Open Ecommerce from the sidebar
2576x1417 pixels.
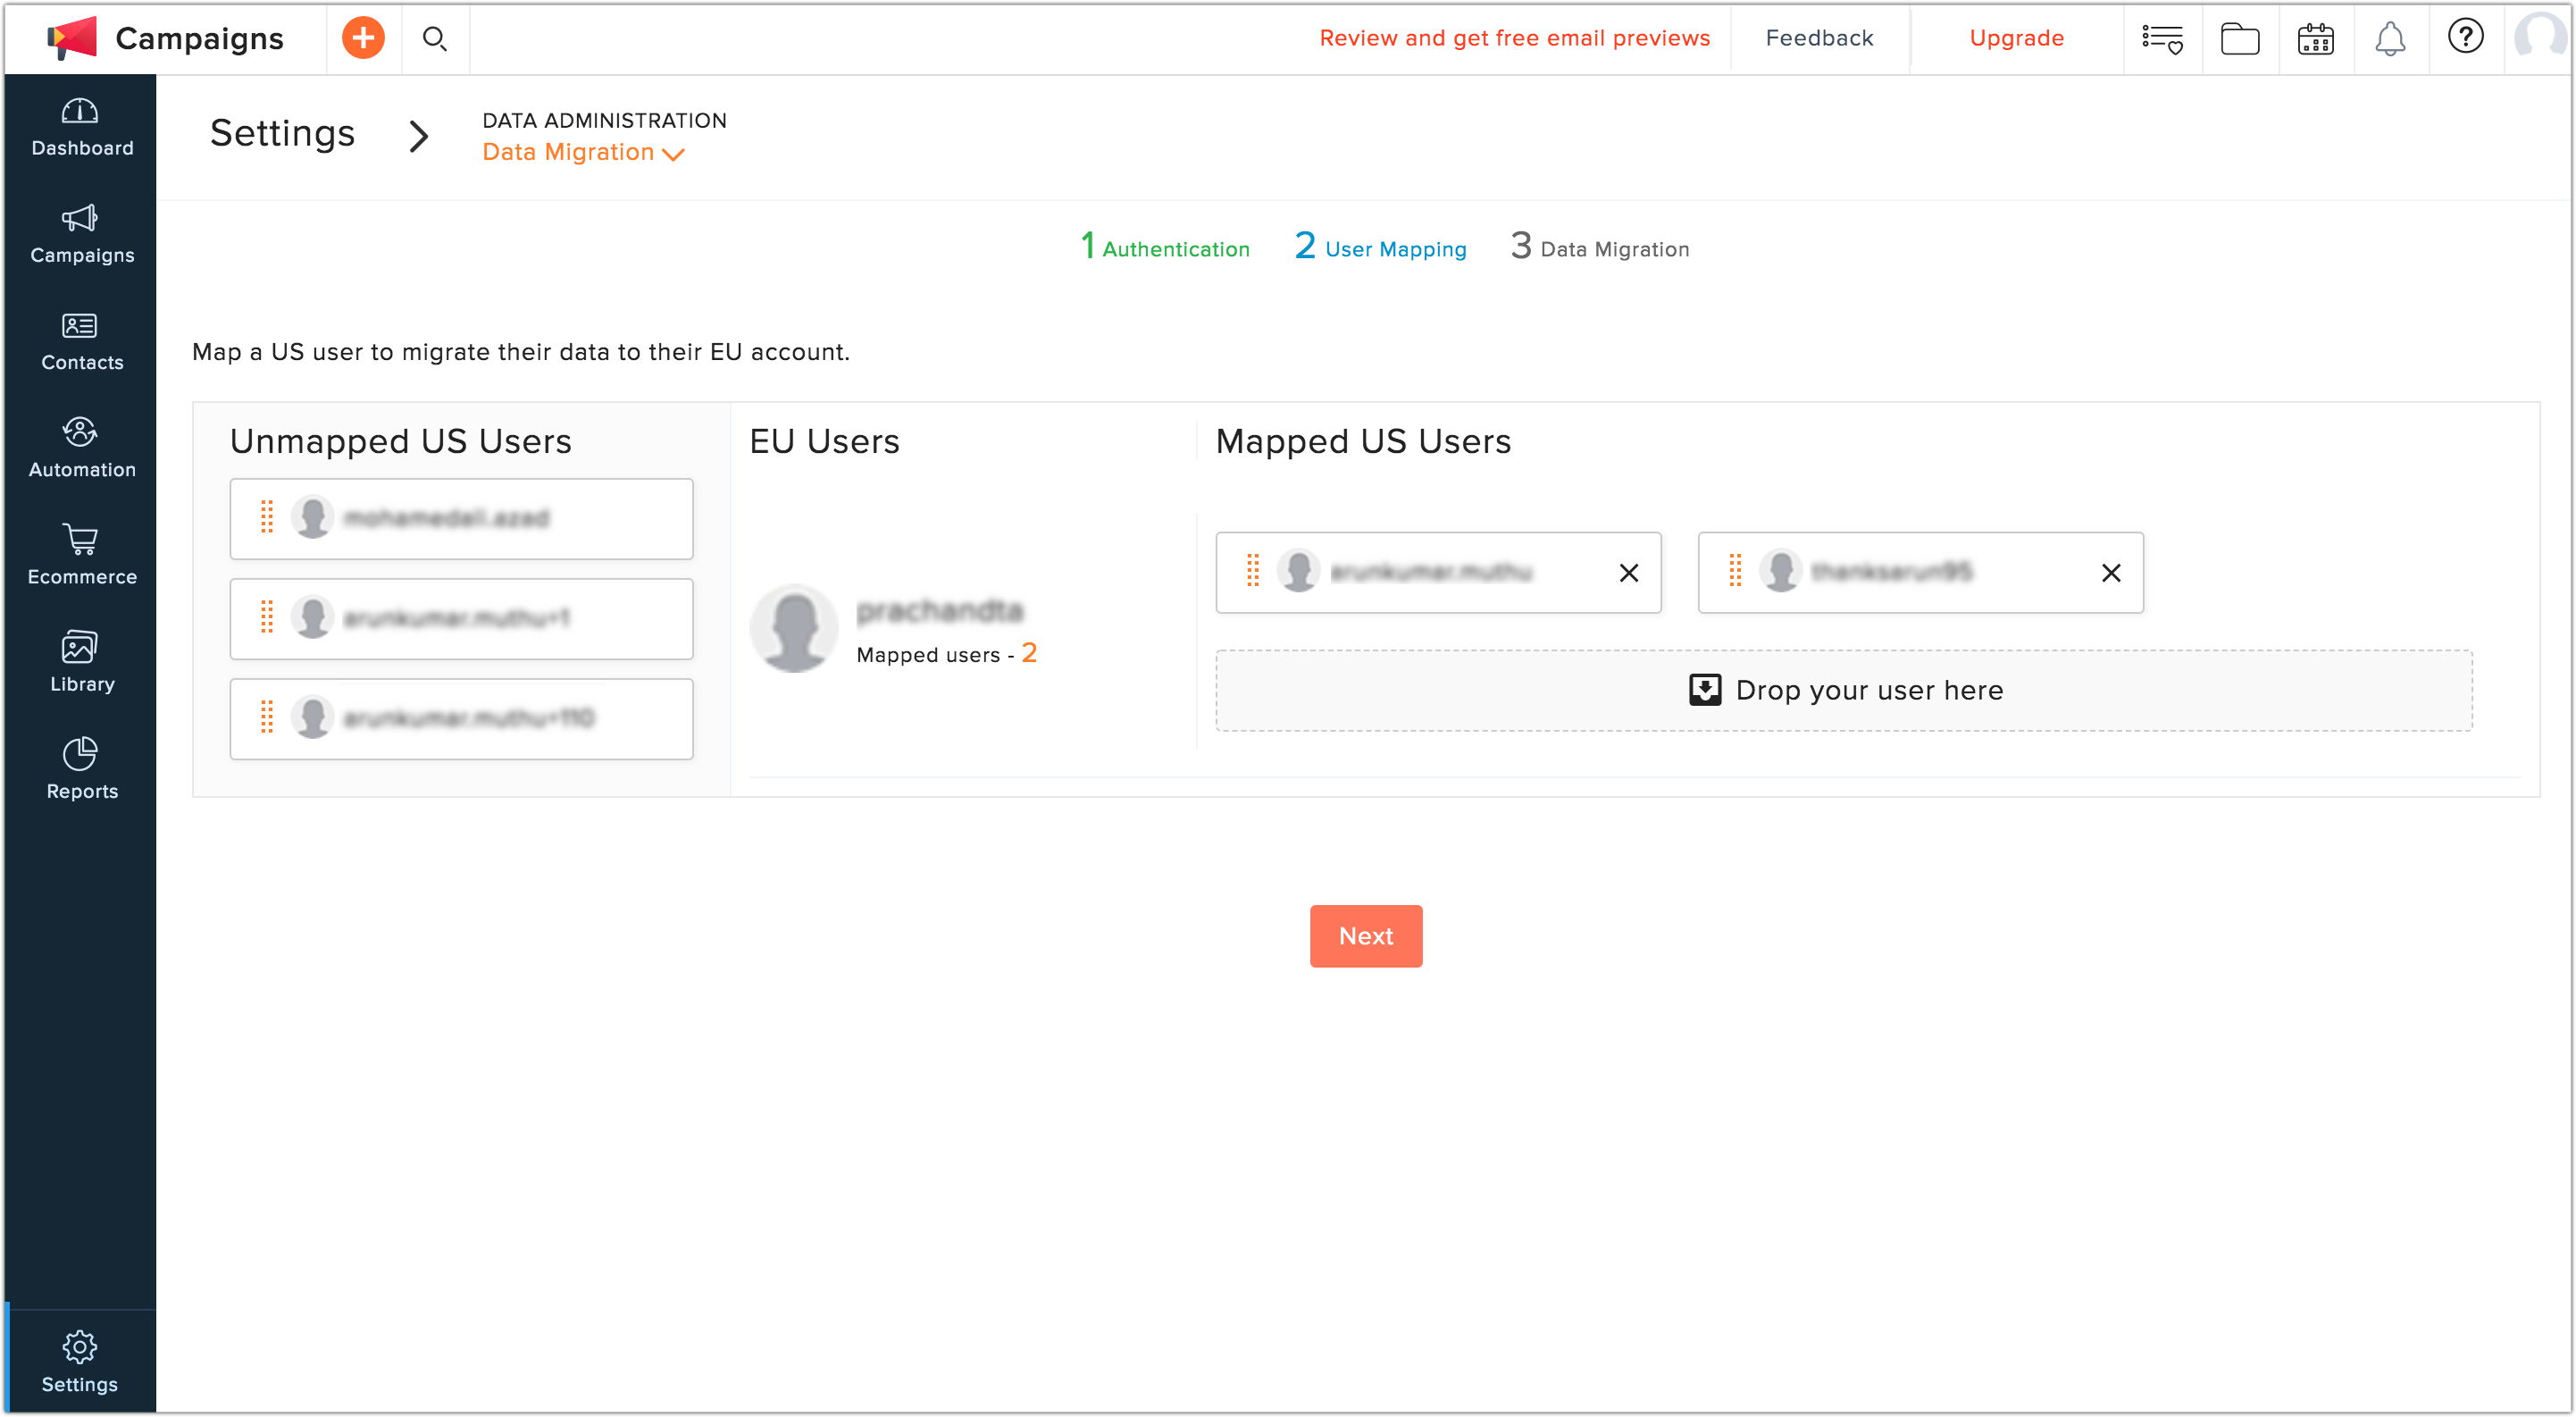[81, 554]
